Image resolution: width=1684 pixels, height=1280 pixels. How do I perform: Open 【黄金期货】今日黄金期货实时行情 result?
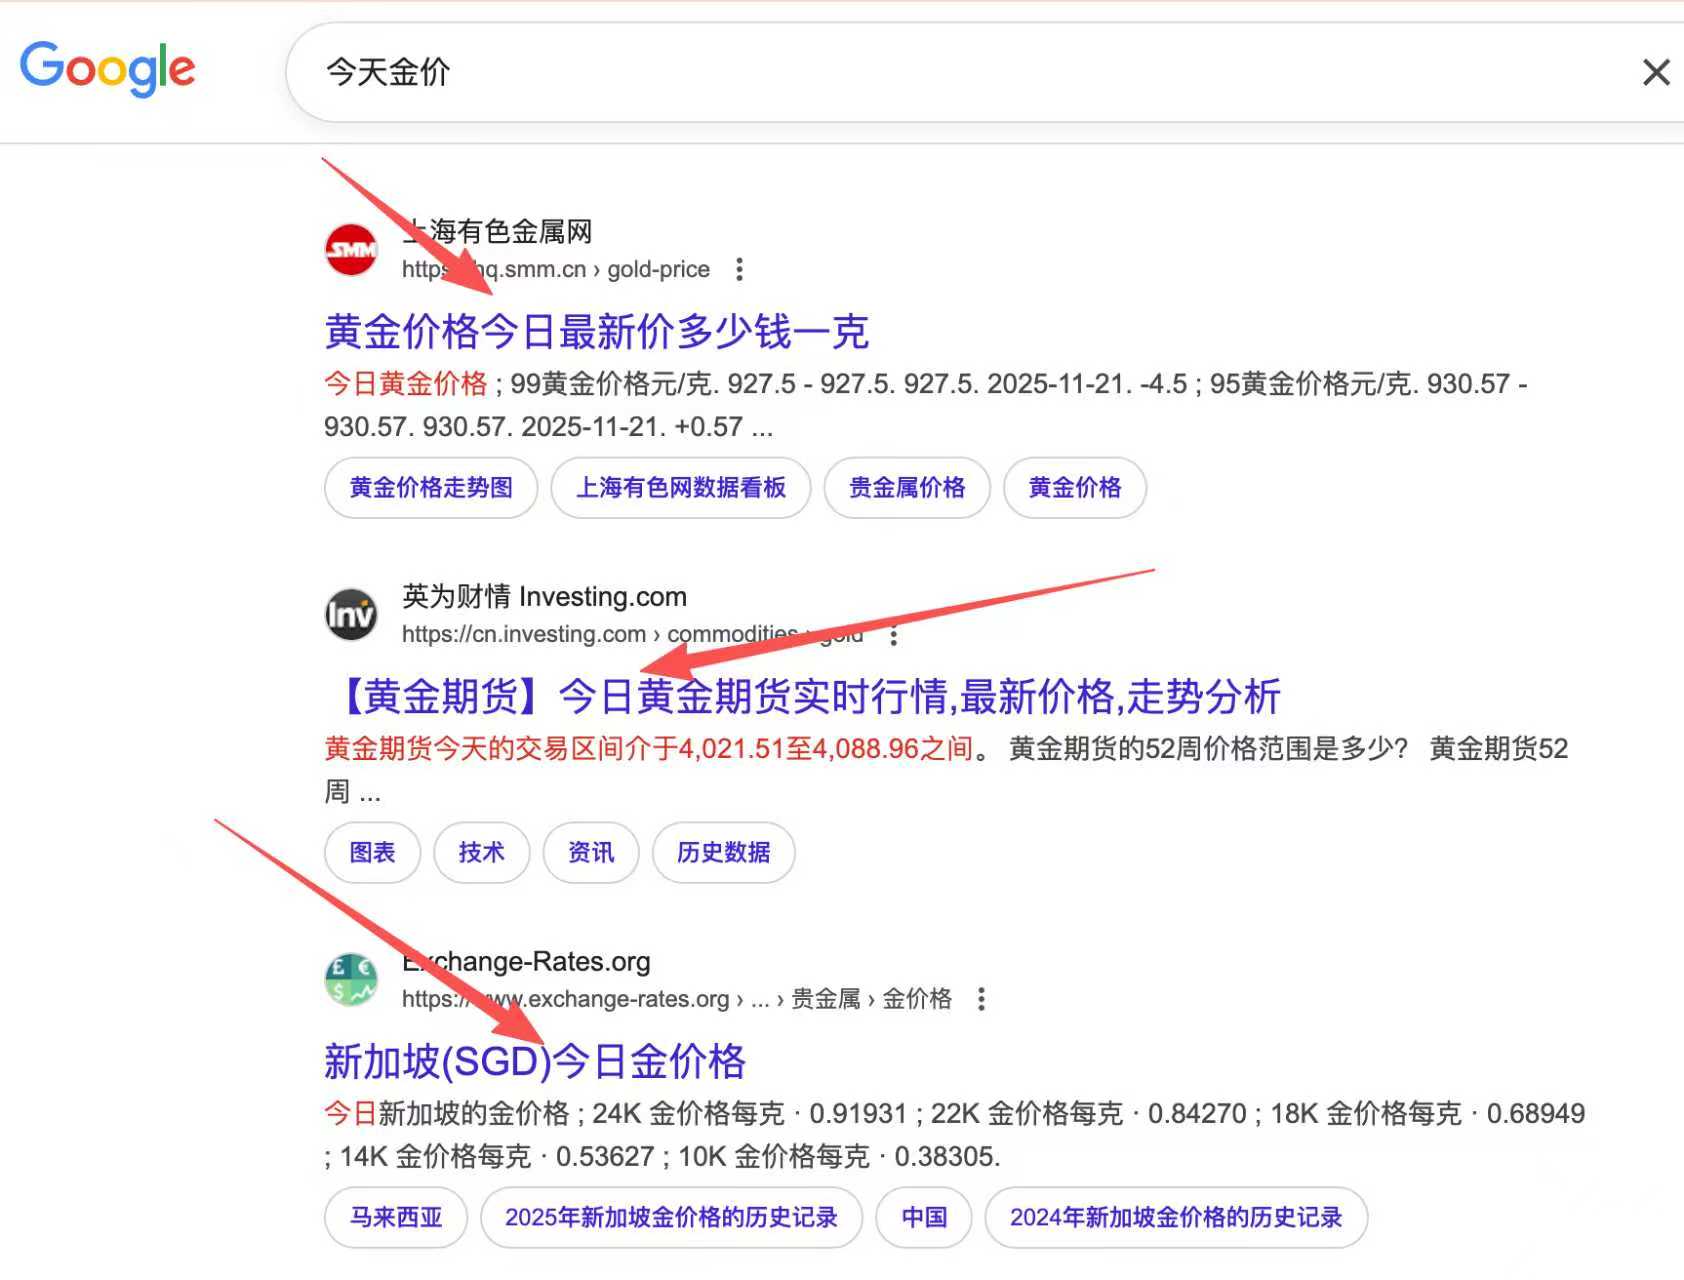tap(803, 696)
